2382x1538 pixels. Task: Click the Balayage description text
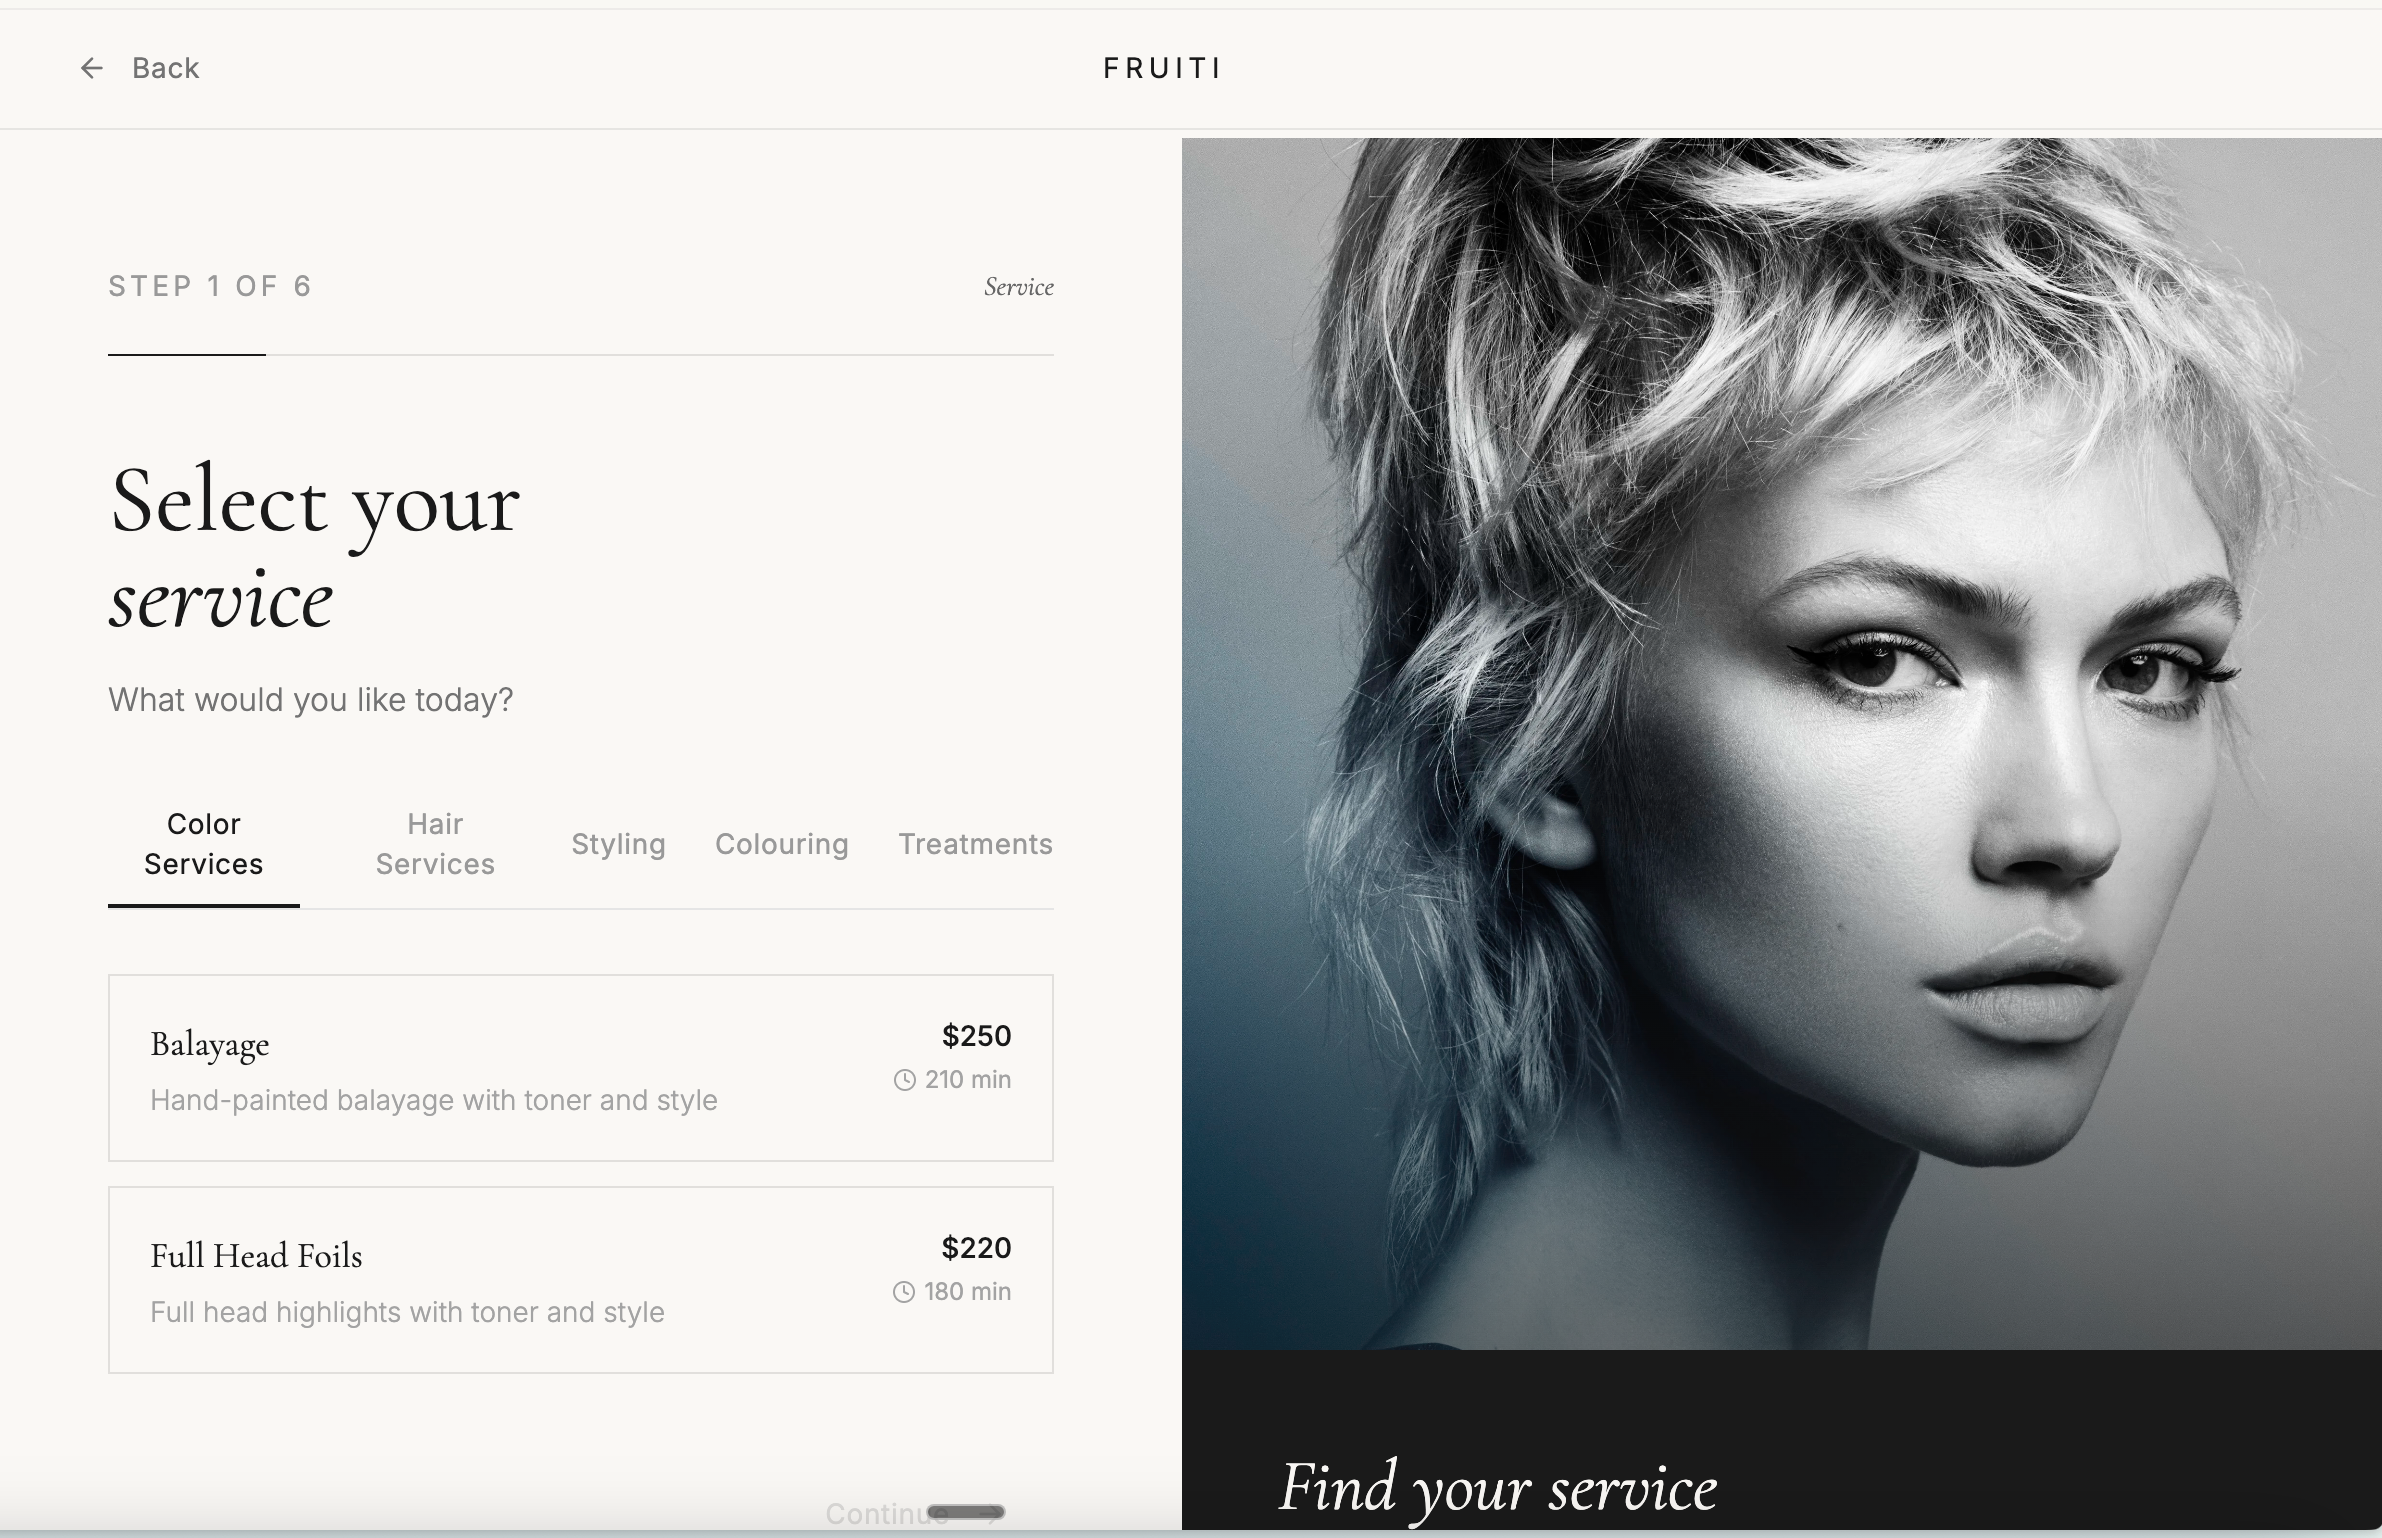click(x=434, y=1100)
